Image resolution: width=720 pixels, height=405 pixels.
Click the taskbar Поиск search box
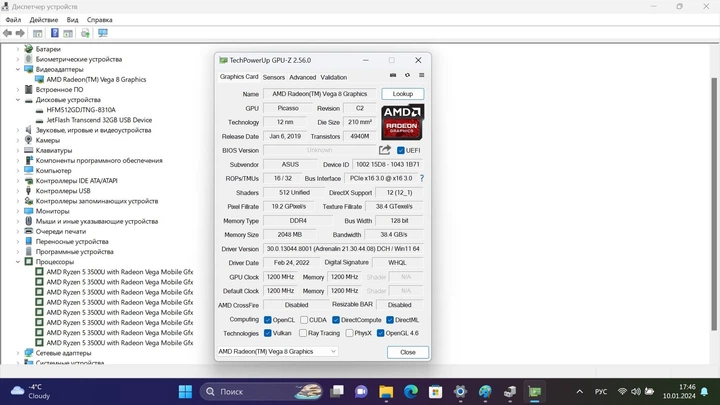click(261, 392)
